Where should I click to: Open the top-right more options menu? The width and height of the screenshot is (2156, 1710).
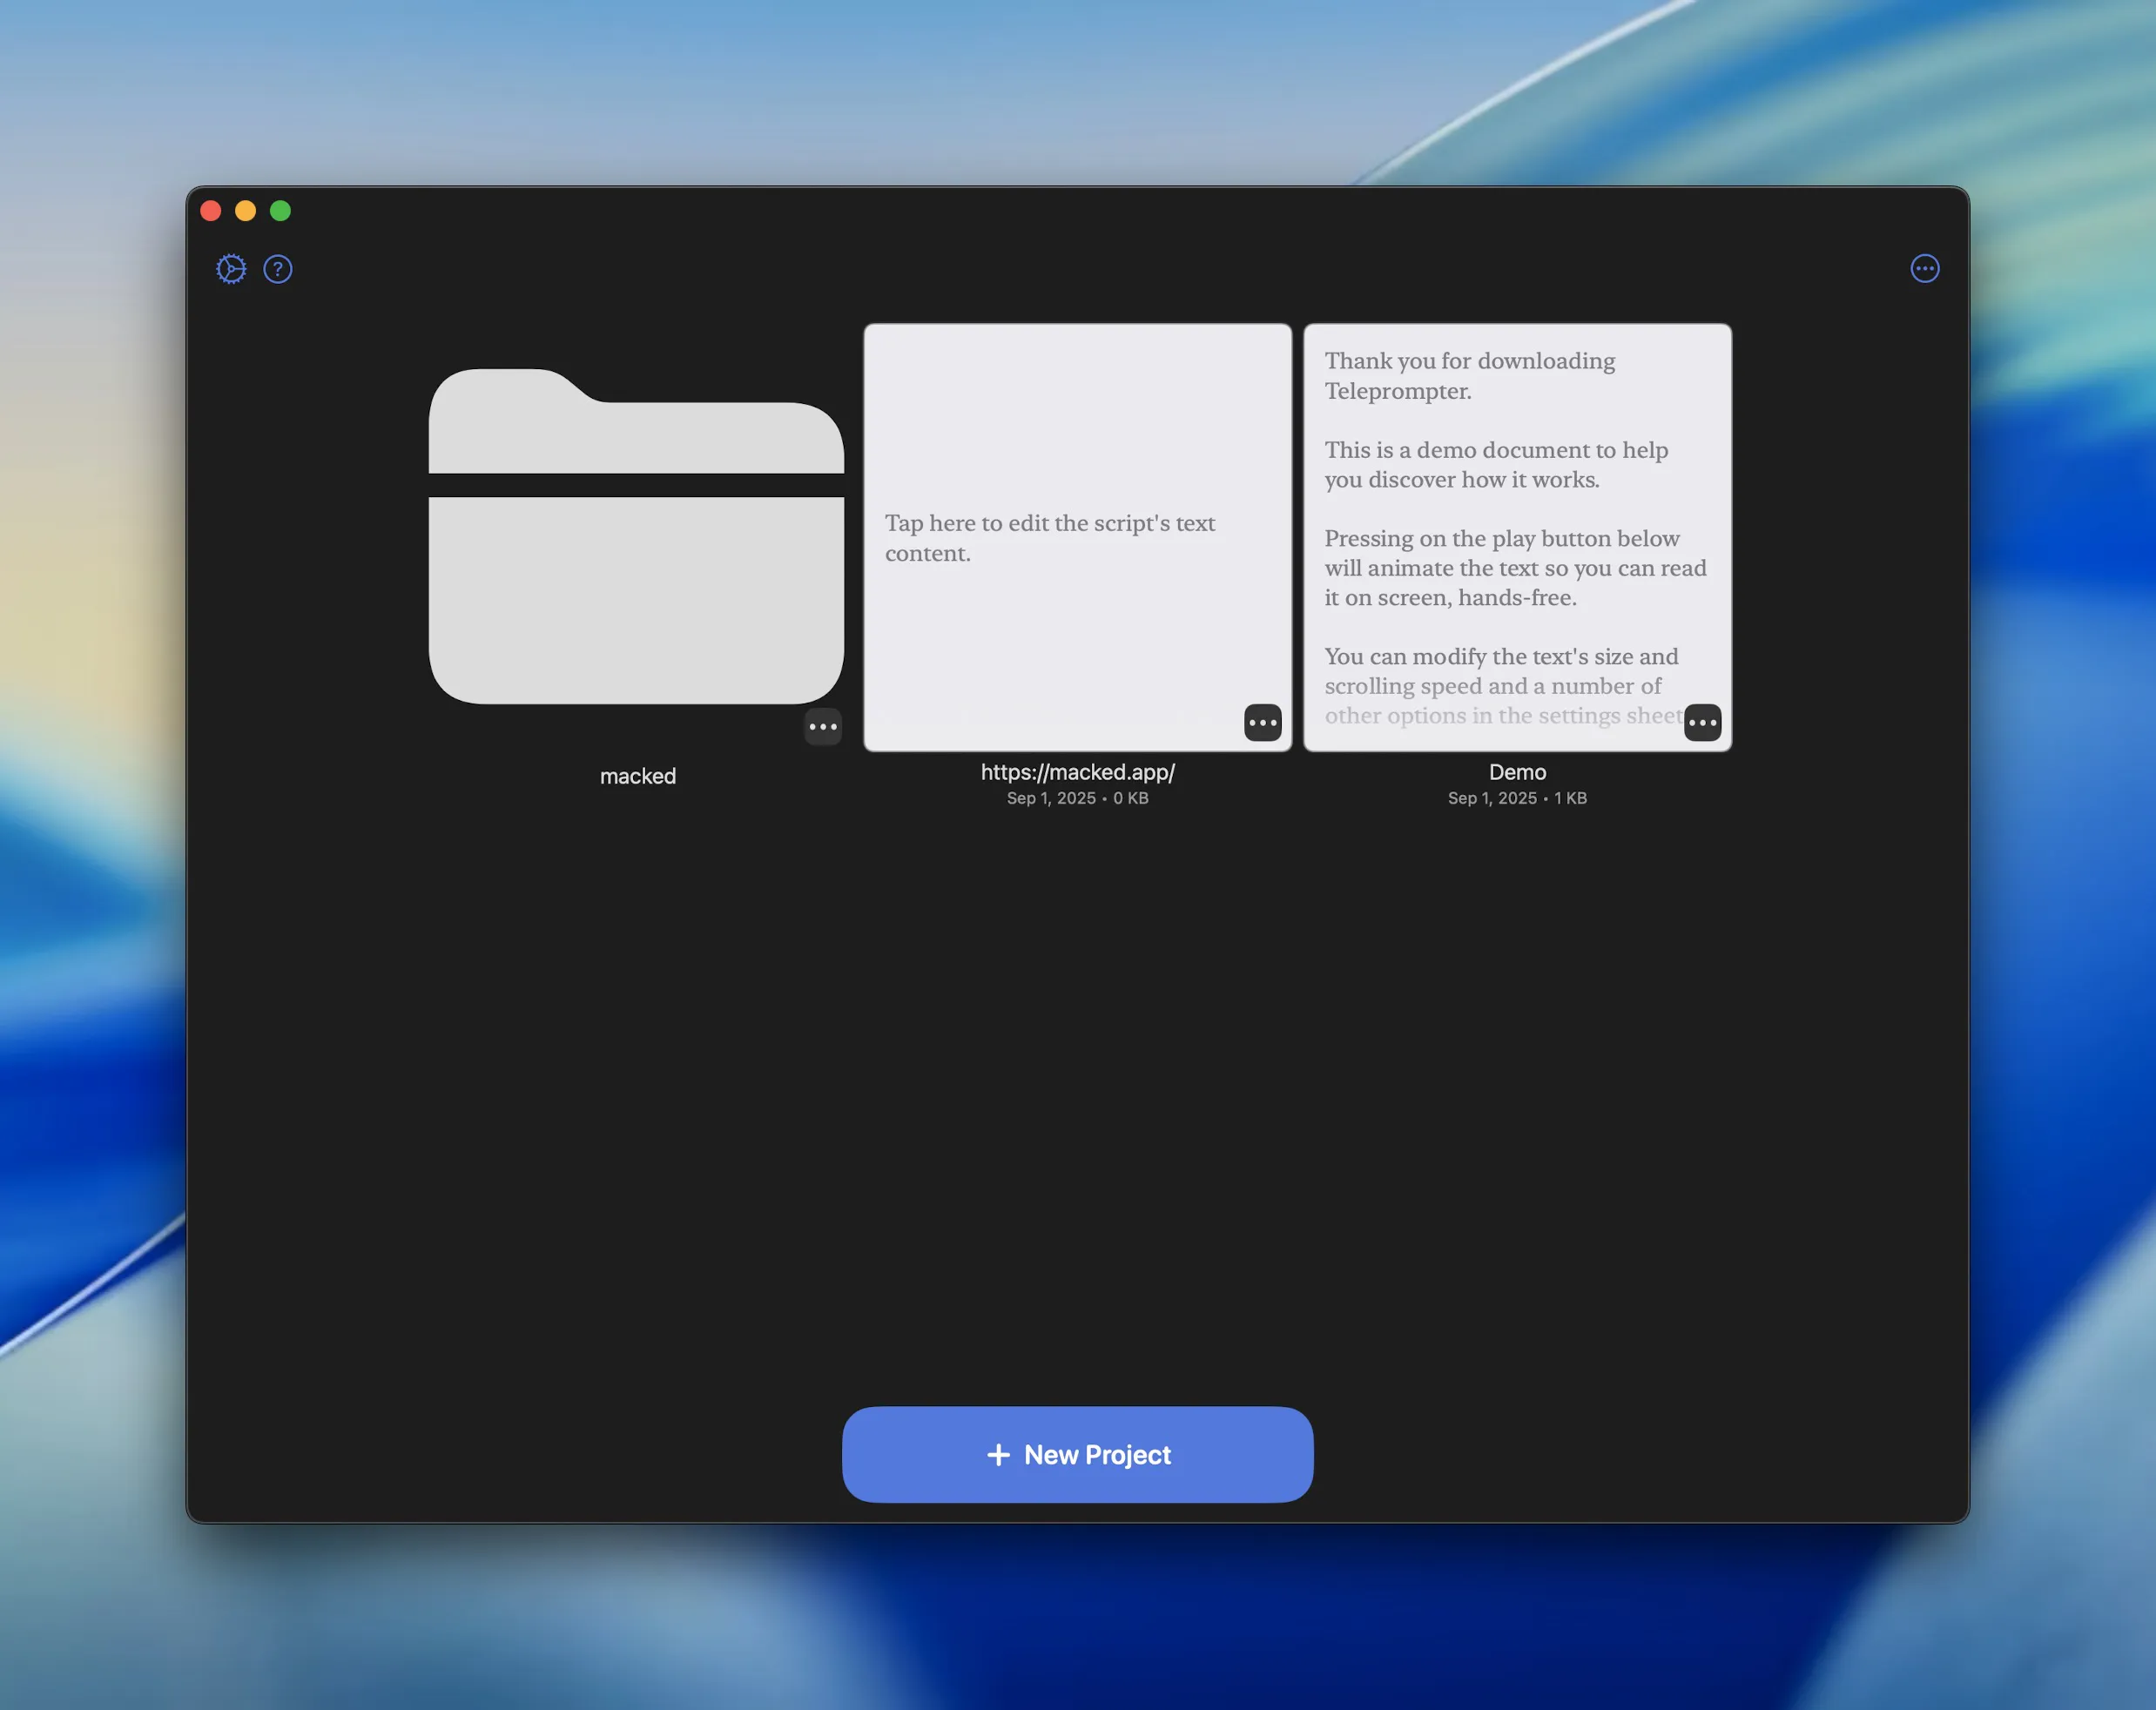1924,269
